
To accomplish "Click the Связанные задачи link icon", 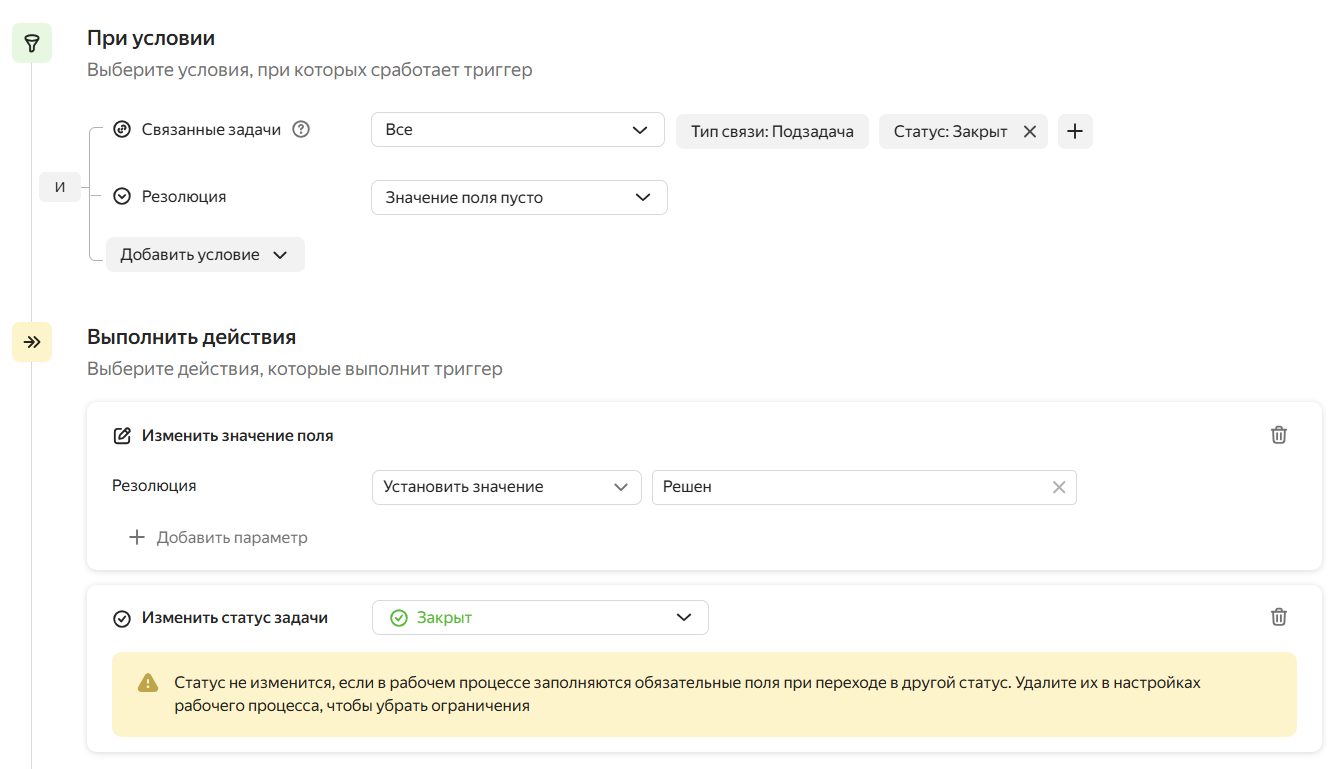I will 122,129.
